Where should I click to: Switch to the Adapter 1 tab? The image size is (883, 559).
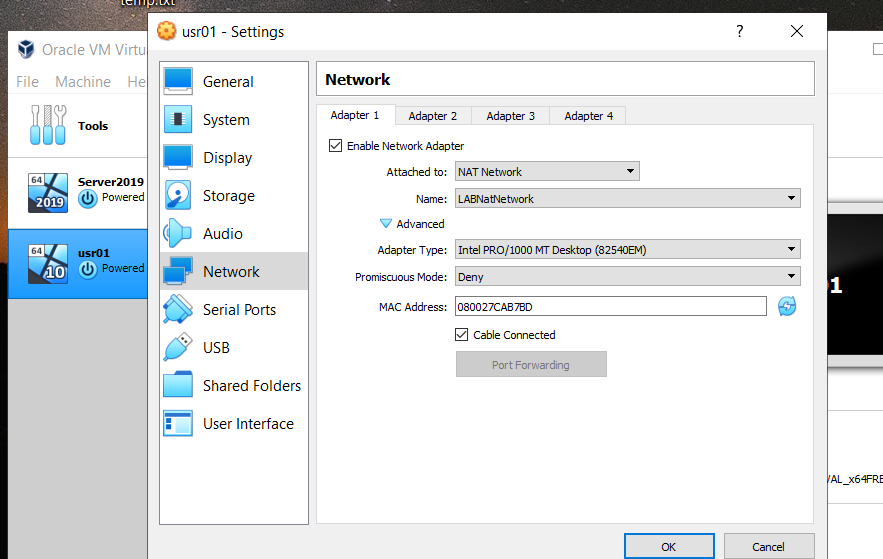click(x=355, y=115)
